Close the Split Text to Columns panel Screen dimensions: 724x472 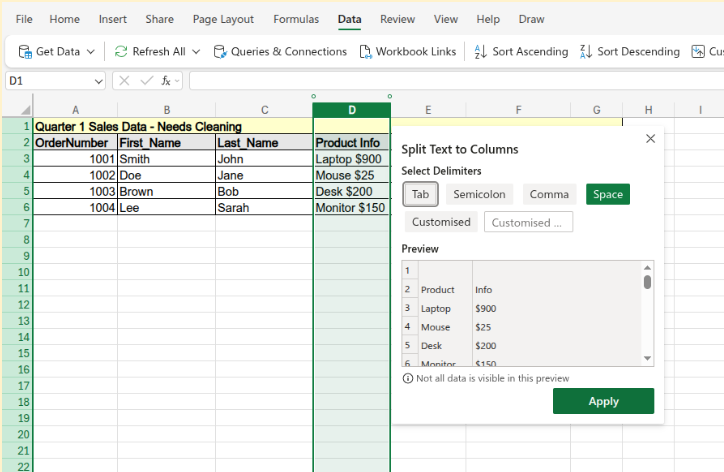pyautogui.click(x=650, y=139)
